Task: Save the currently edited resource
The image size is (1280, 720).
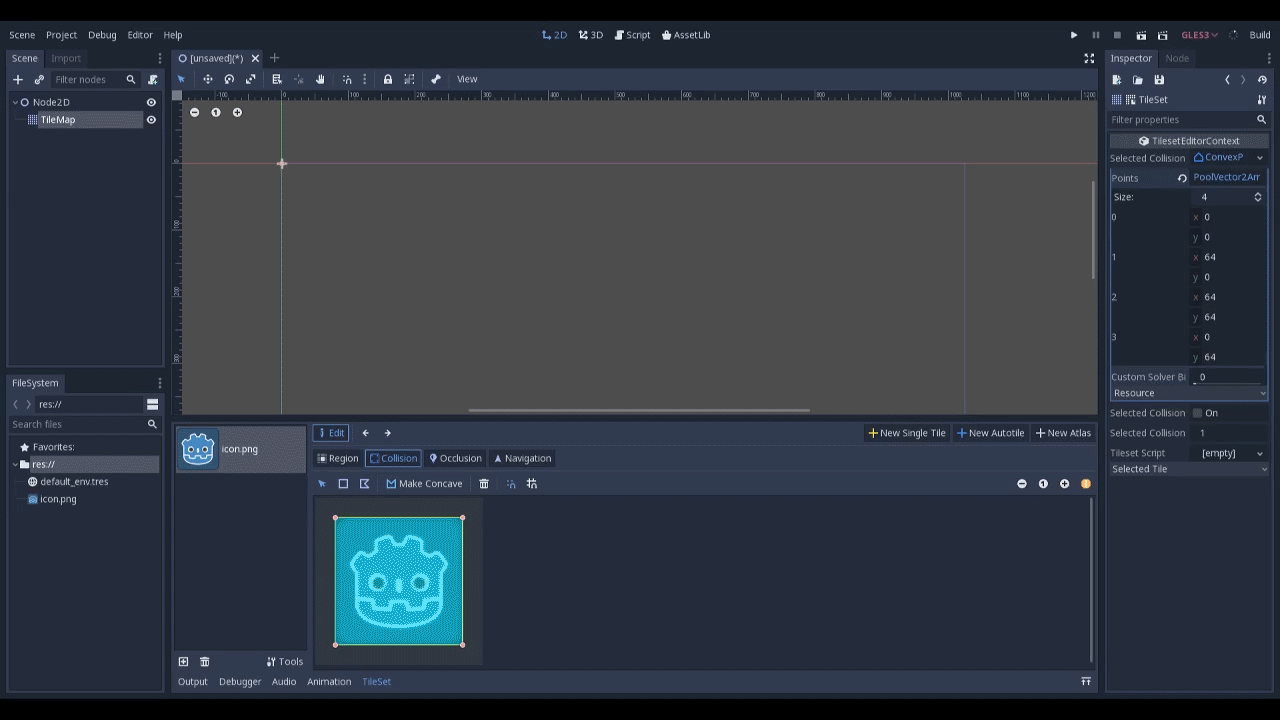Action: click(x=1159, y=80)
